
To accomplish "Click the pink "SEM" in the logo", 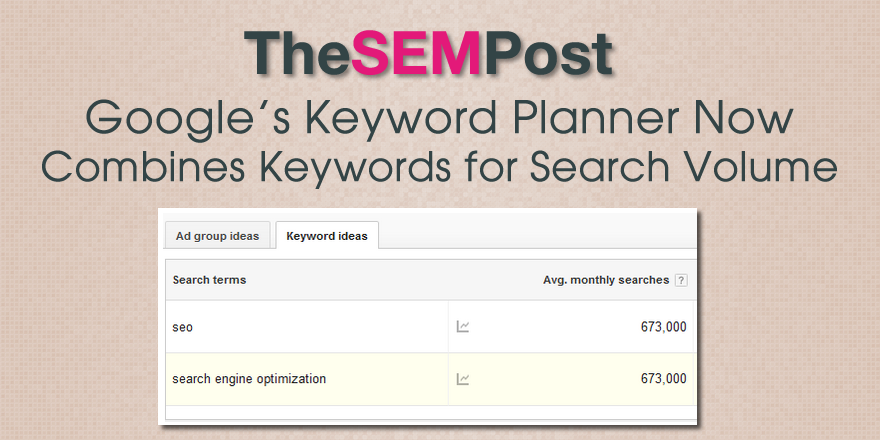I will (417, 55).
